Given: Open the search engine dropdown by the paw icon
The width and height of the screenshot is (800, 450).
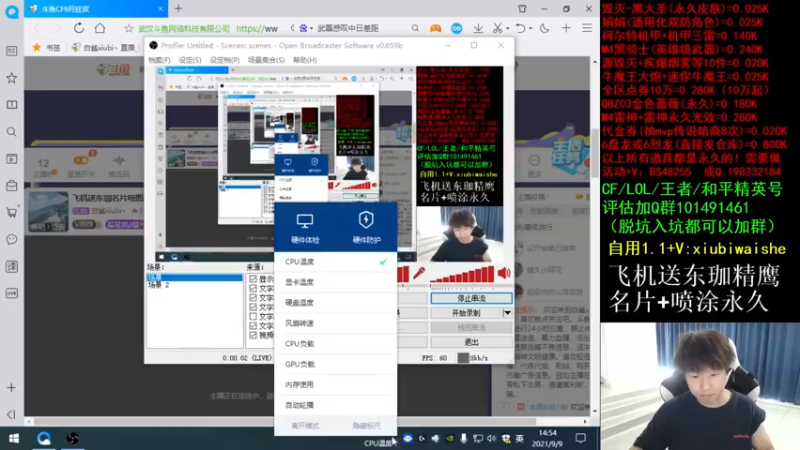Looking at the screenshot, I should click(x=312, y=29).
